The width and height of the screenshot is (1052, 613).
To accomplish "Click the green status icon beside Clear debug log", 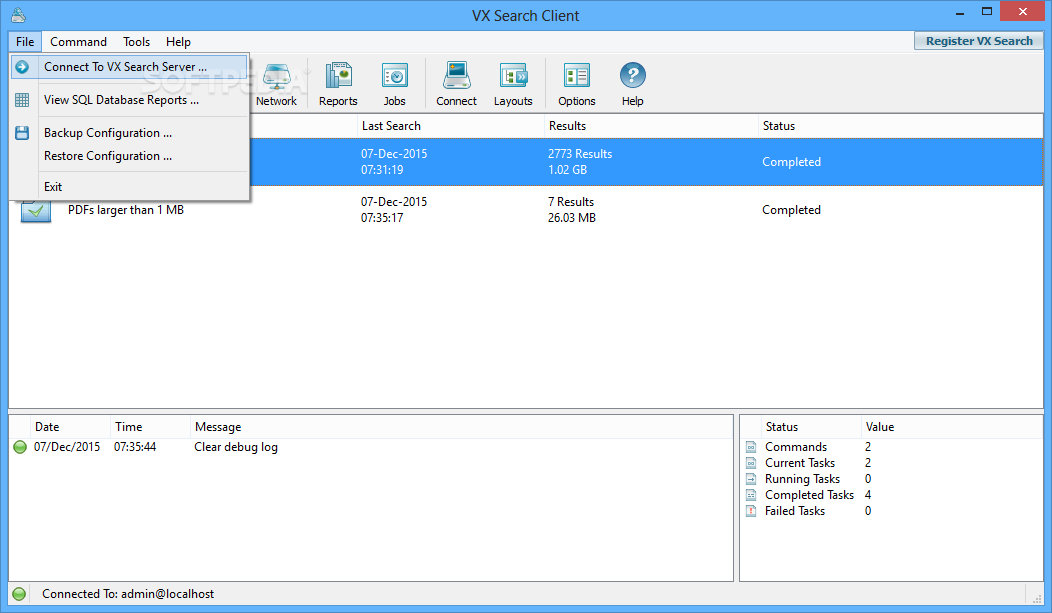I will tap(20, 447).
